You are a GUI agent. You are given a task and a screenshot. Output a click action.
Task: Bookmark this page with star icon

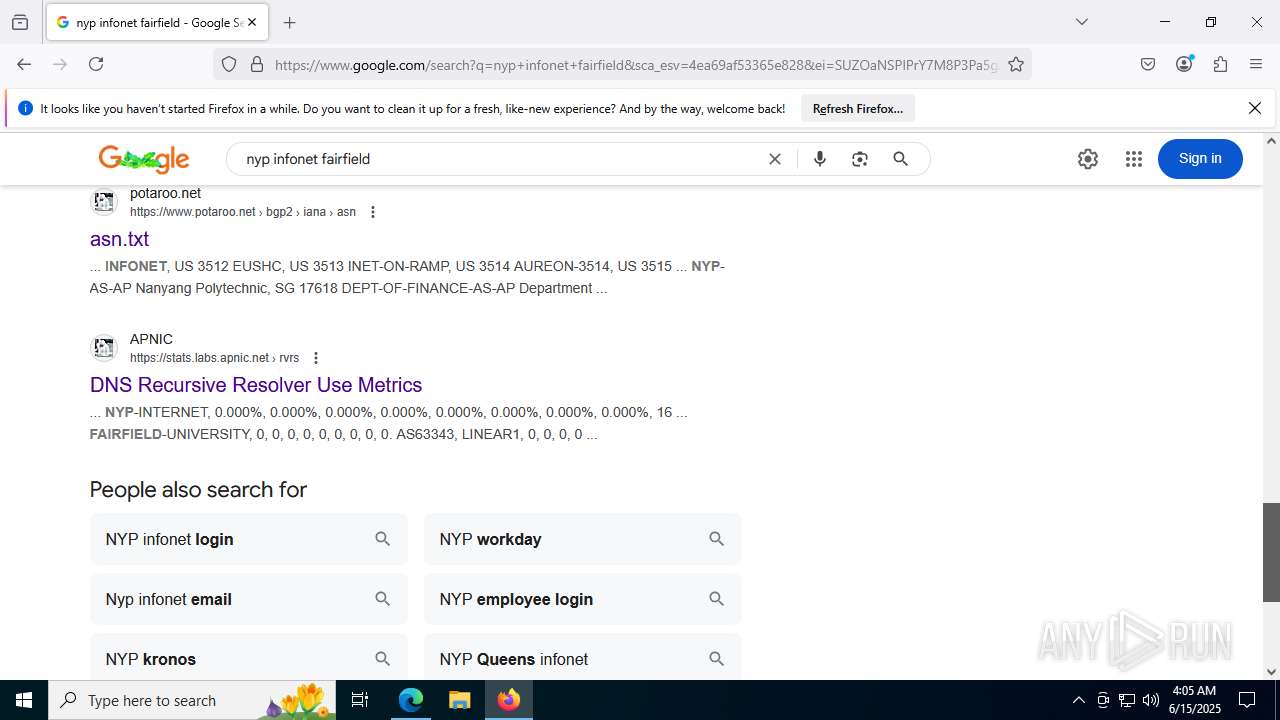pyautogui.click(x=1016, y=65)
